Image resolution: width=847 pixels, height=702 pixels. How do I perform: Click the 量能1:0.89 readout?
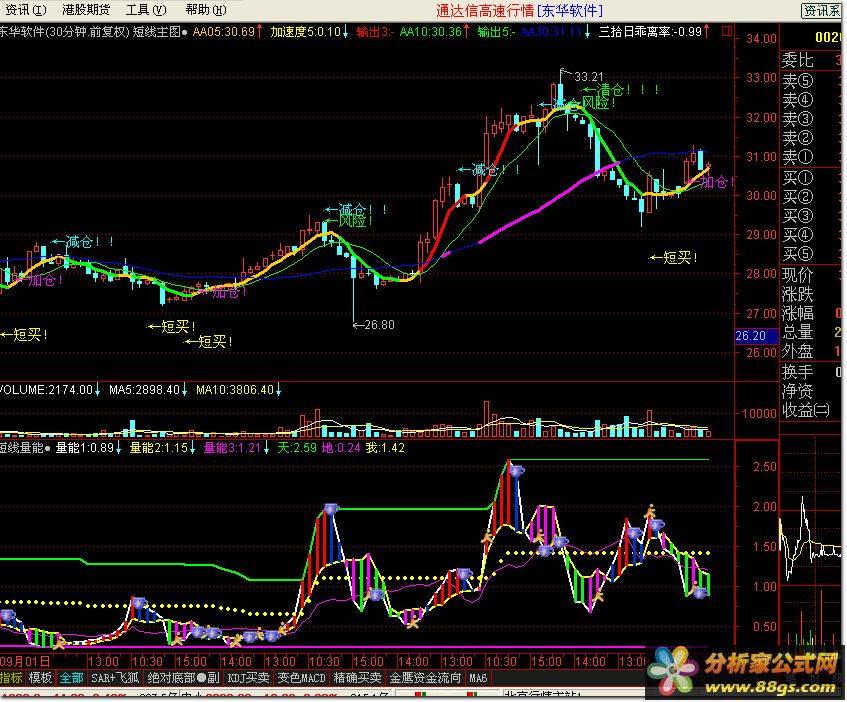pos(84,448)
